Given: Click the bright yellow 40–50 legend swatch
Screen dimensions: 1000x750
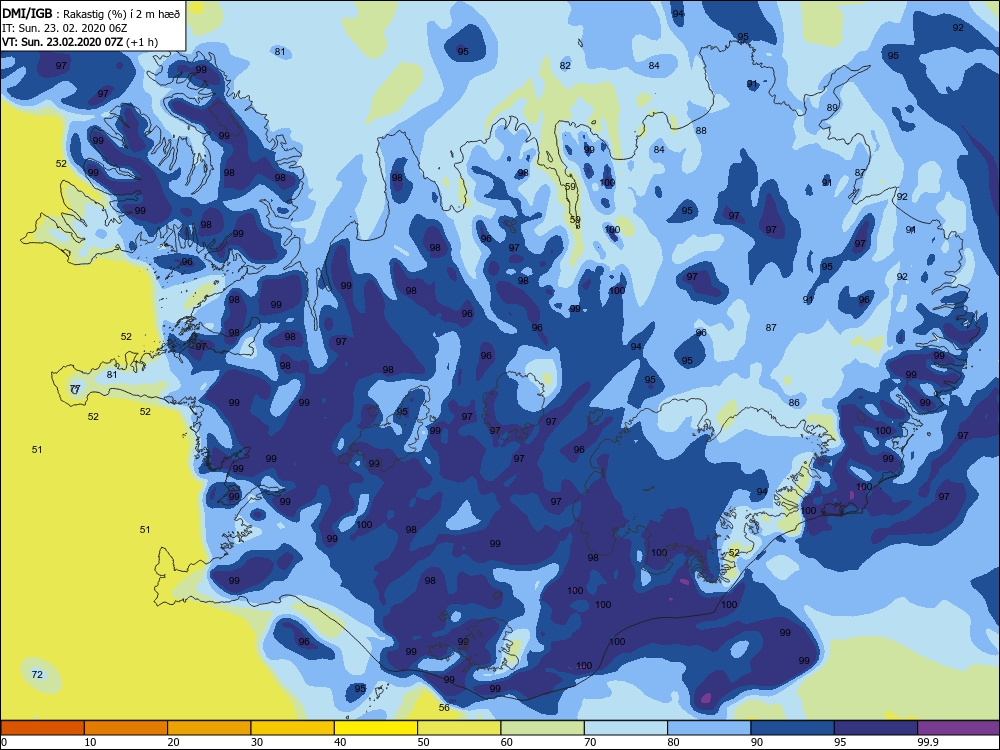Looking at the screenshot, I should click(376, 728).
